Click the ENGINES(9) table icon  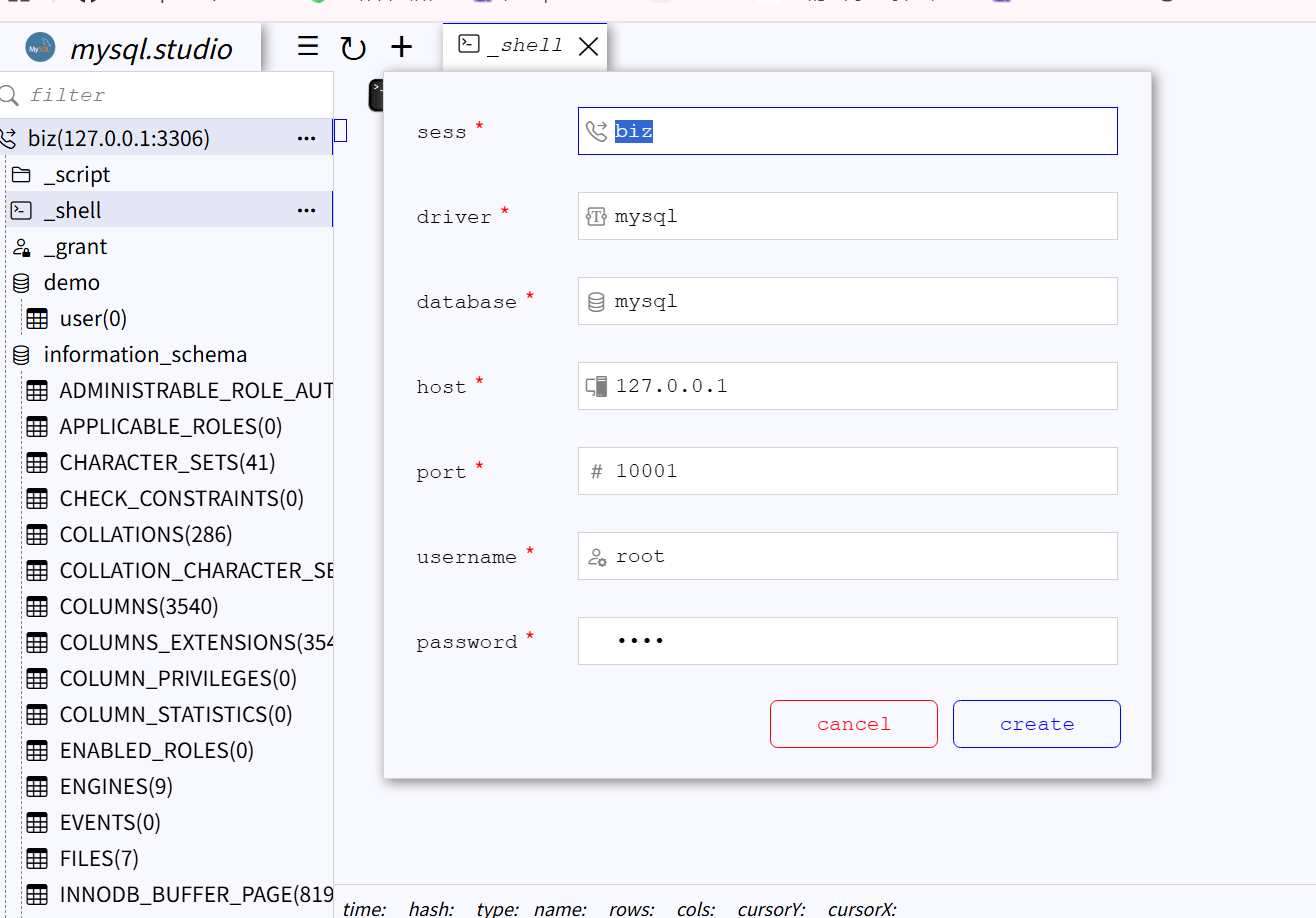[x=37, y=787]
